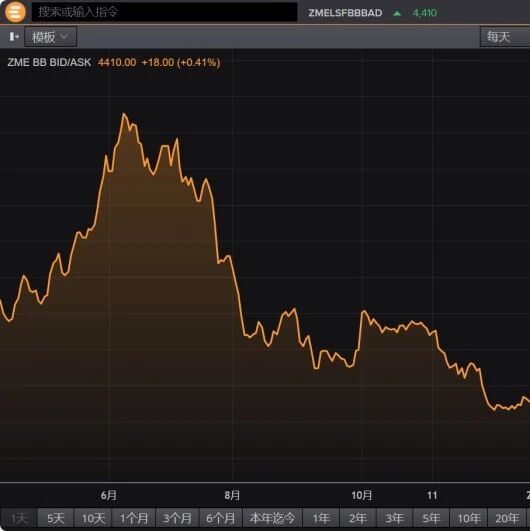Select the 本年迄今 year-to-date range
Viewport: 530px width, 531px height.
coord(272,518)
